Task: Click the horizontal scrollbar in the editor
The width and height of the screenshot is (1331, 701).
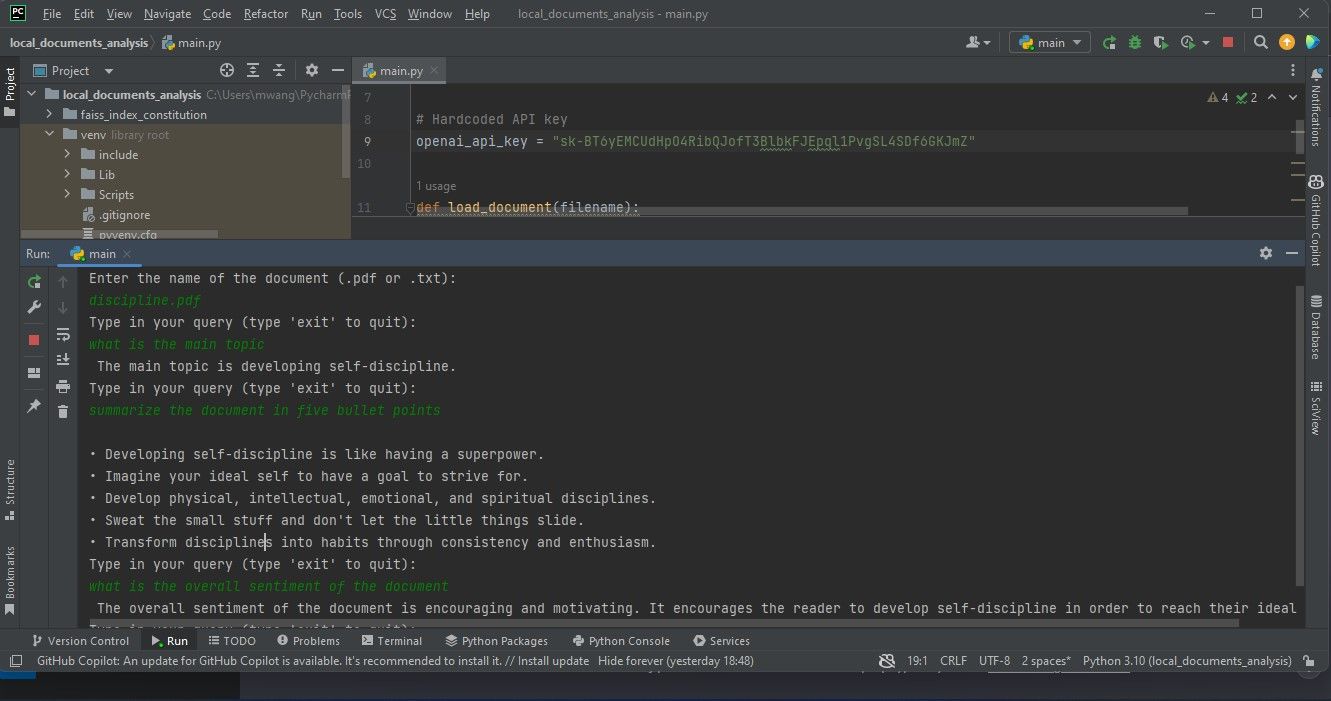Action: 800,211
